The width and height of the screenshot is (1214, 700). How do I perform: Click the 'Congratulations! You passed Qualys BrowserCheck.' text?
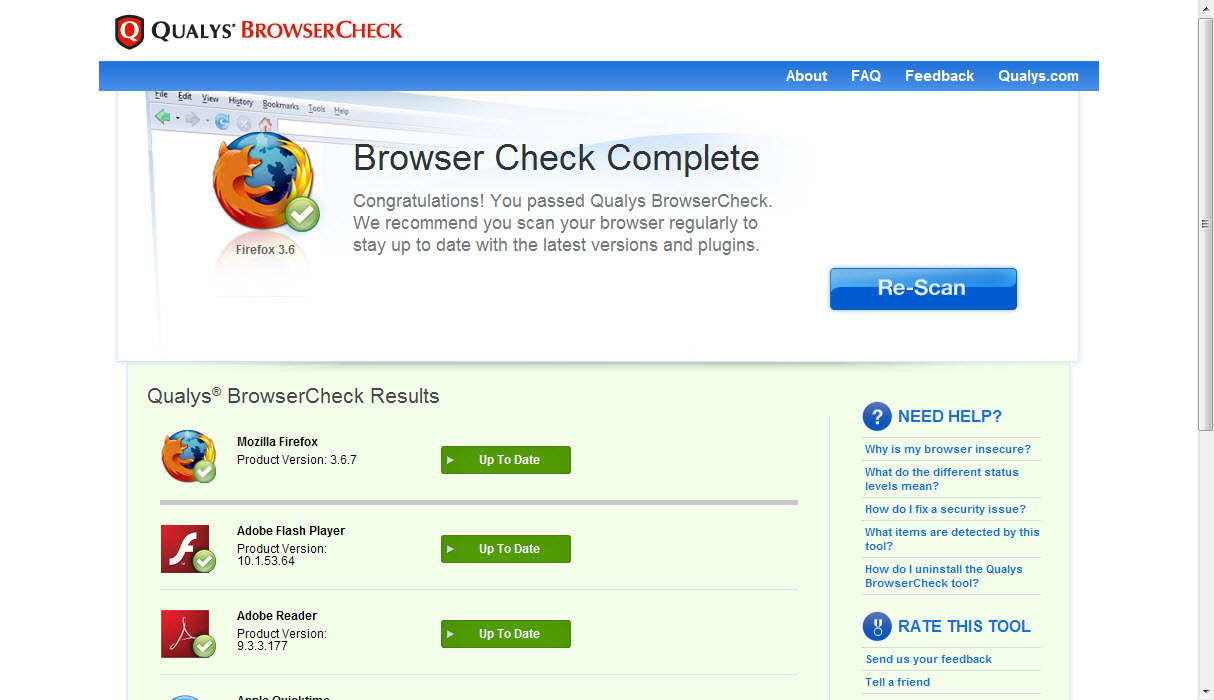tap(563, 201)
